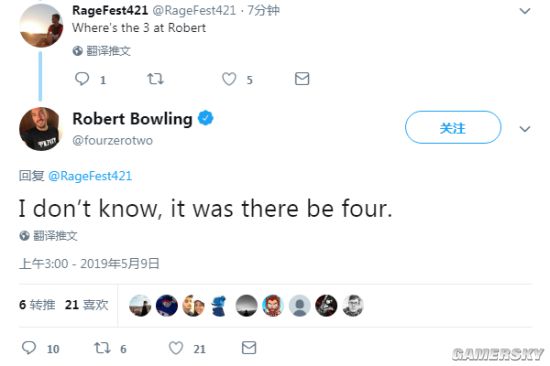Translate RageFest421's tweet with 翻译推文

coord(102,51)
